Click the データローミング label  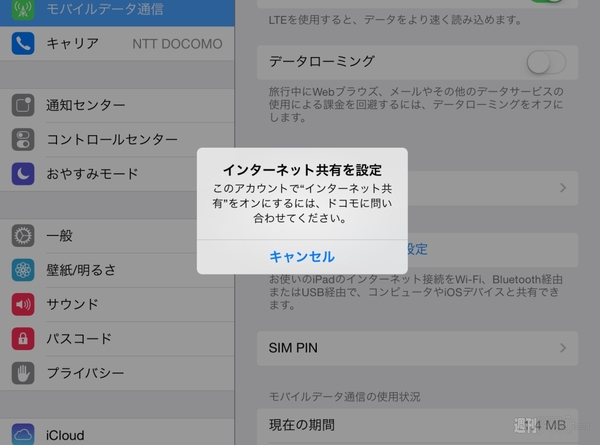[321, 61]
